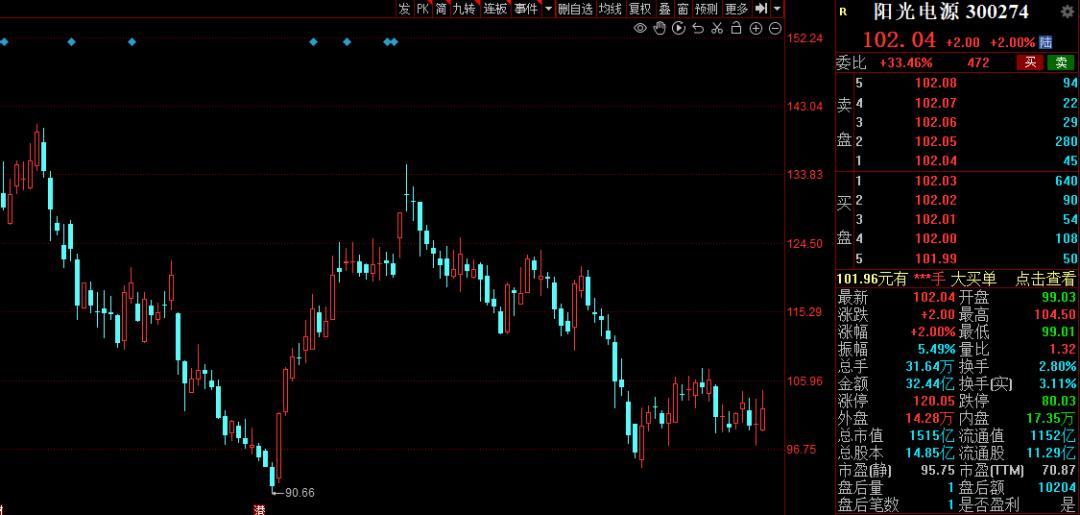1080x515 pixels.
Task: Expand the dropdown arrow after 事件
Action: [548, 9]
